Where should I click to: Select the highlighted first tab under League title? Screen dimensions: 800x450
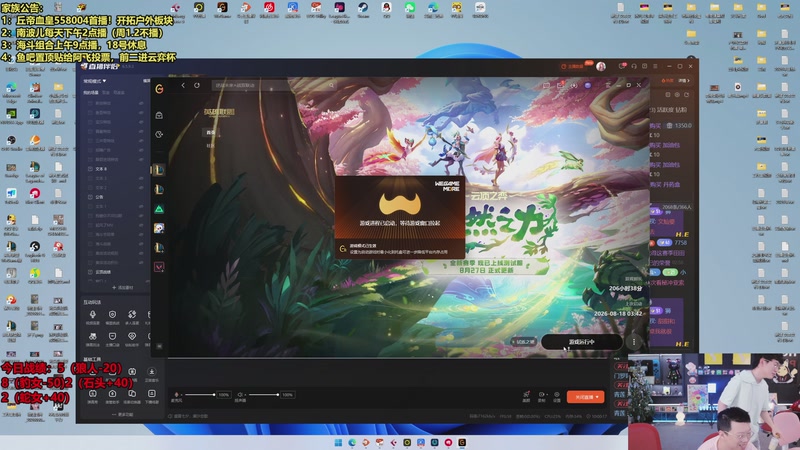210,132
